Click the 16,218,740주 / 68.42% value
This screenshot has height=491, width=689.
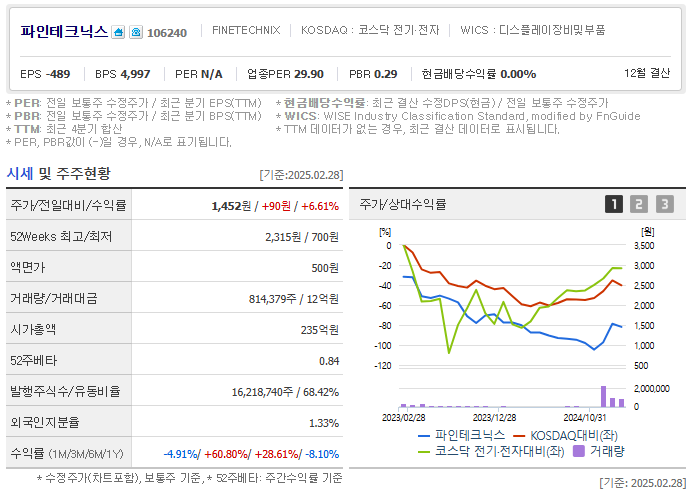(x=286, y=392)
